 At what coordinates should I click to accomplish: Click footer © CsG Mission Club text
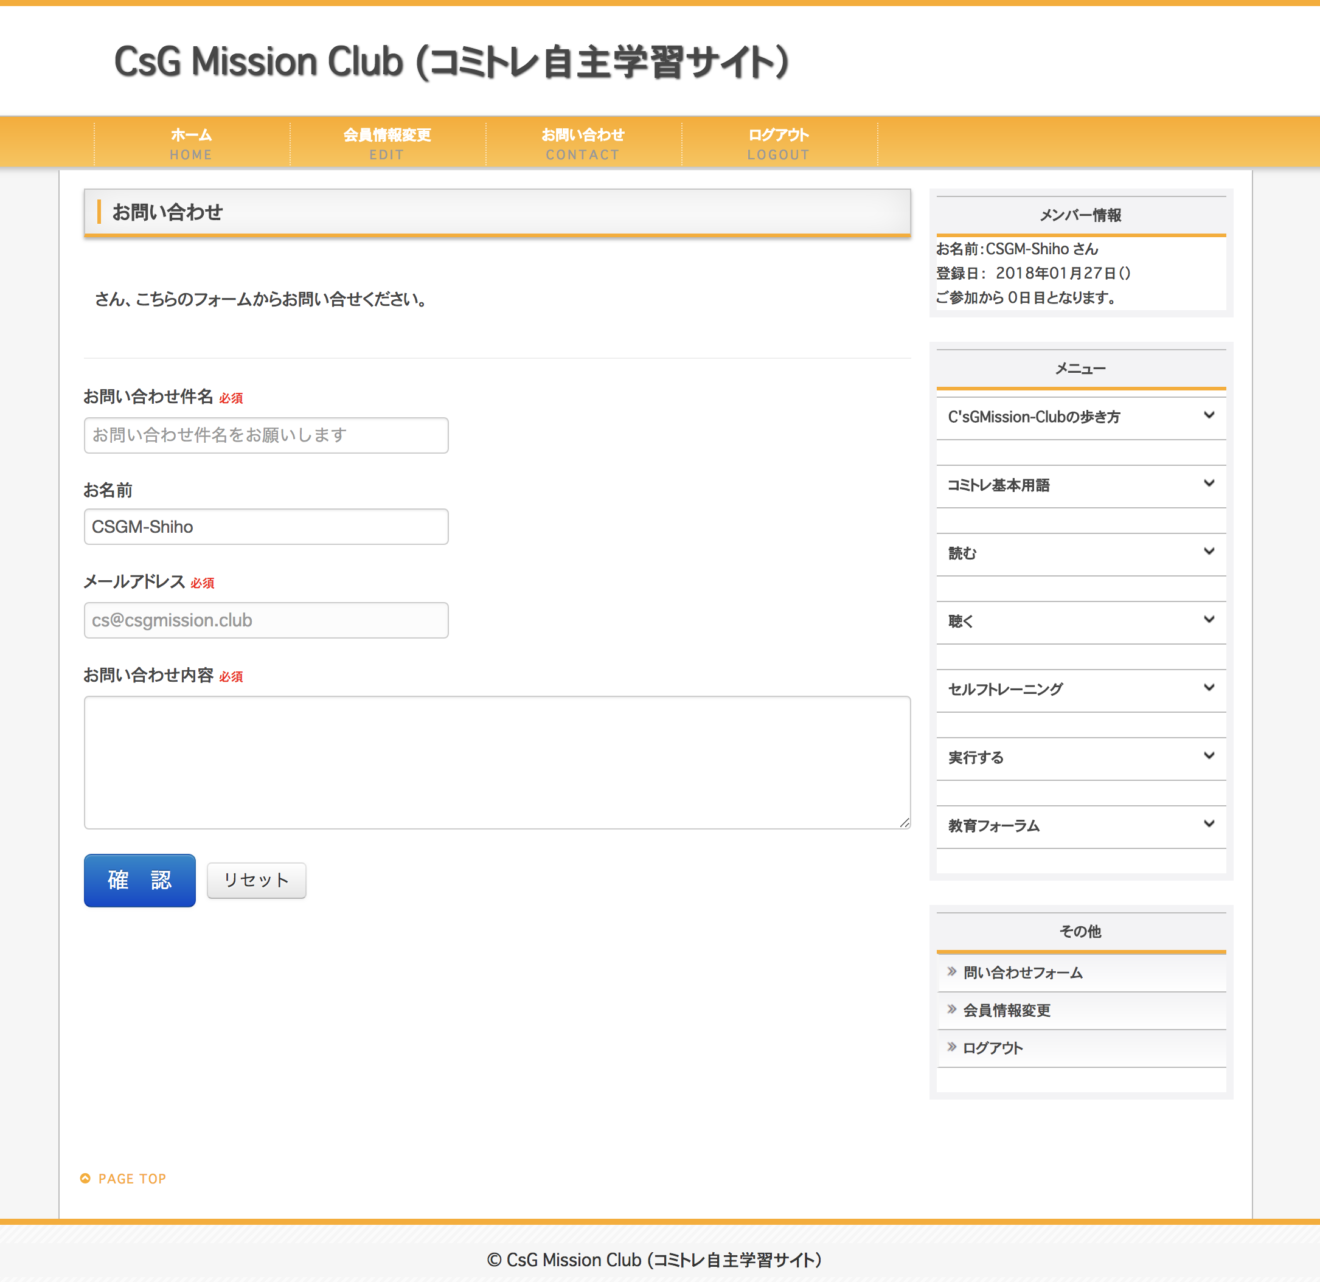click(655, 1260)
